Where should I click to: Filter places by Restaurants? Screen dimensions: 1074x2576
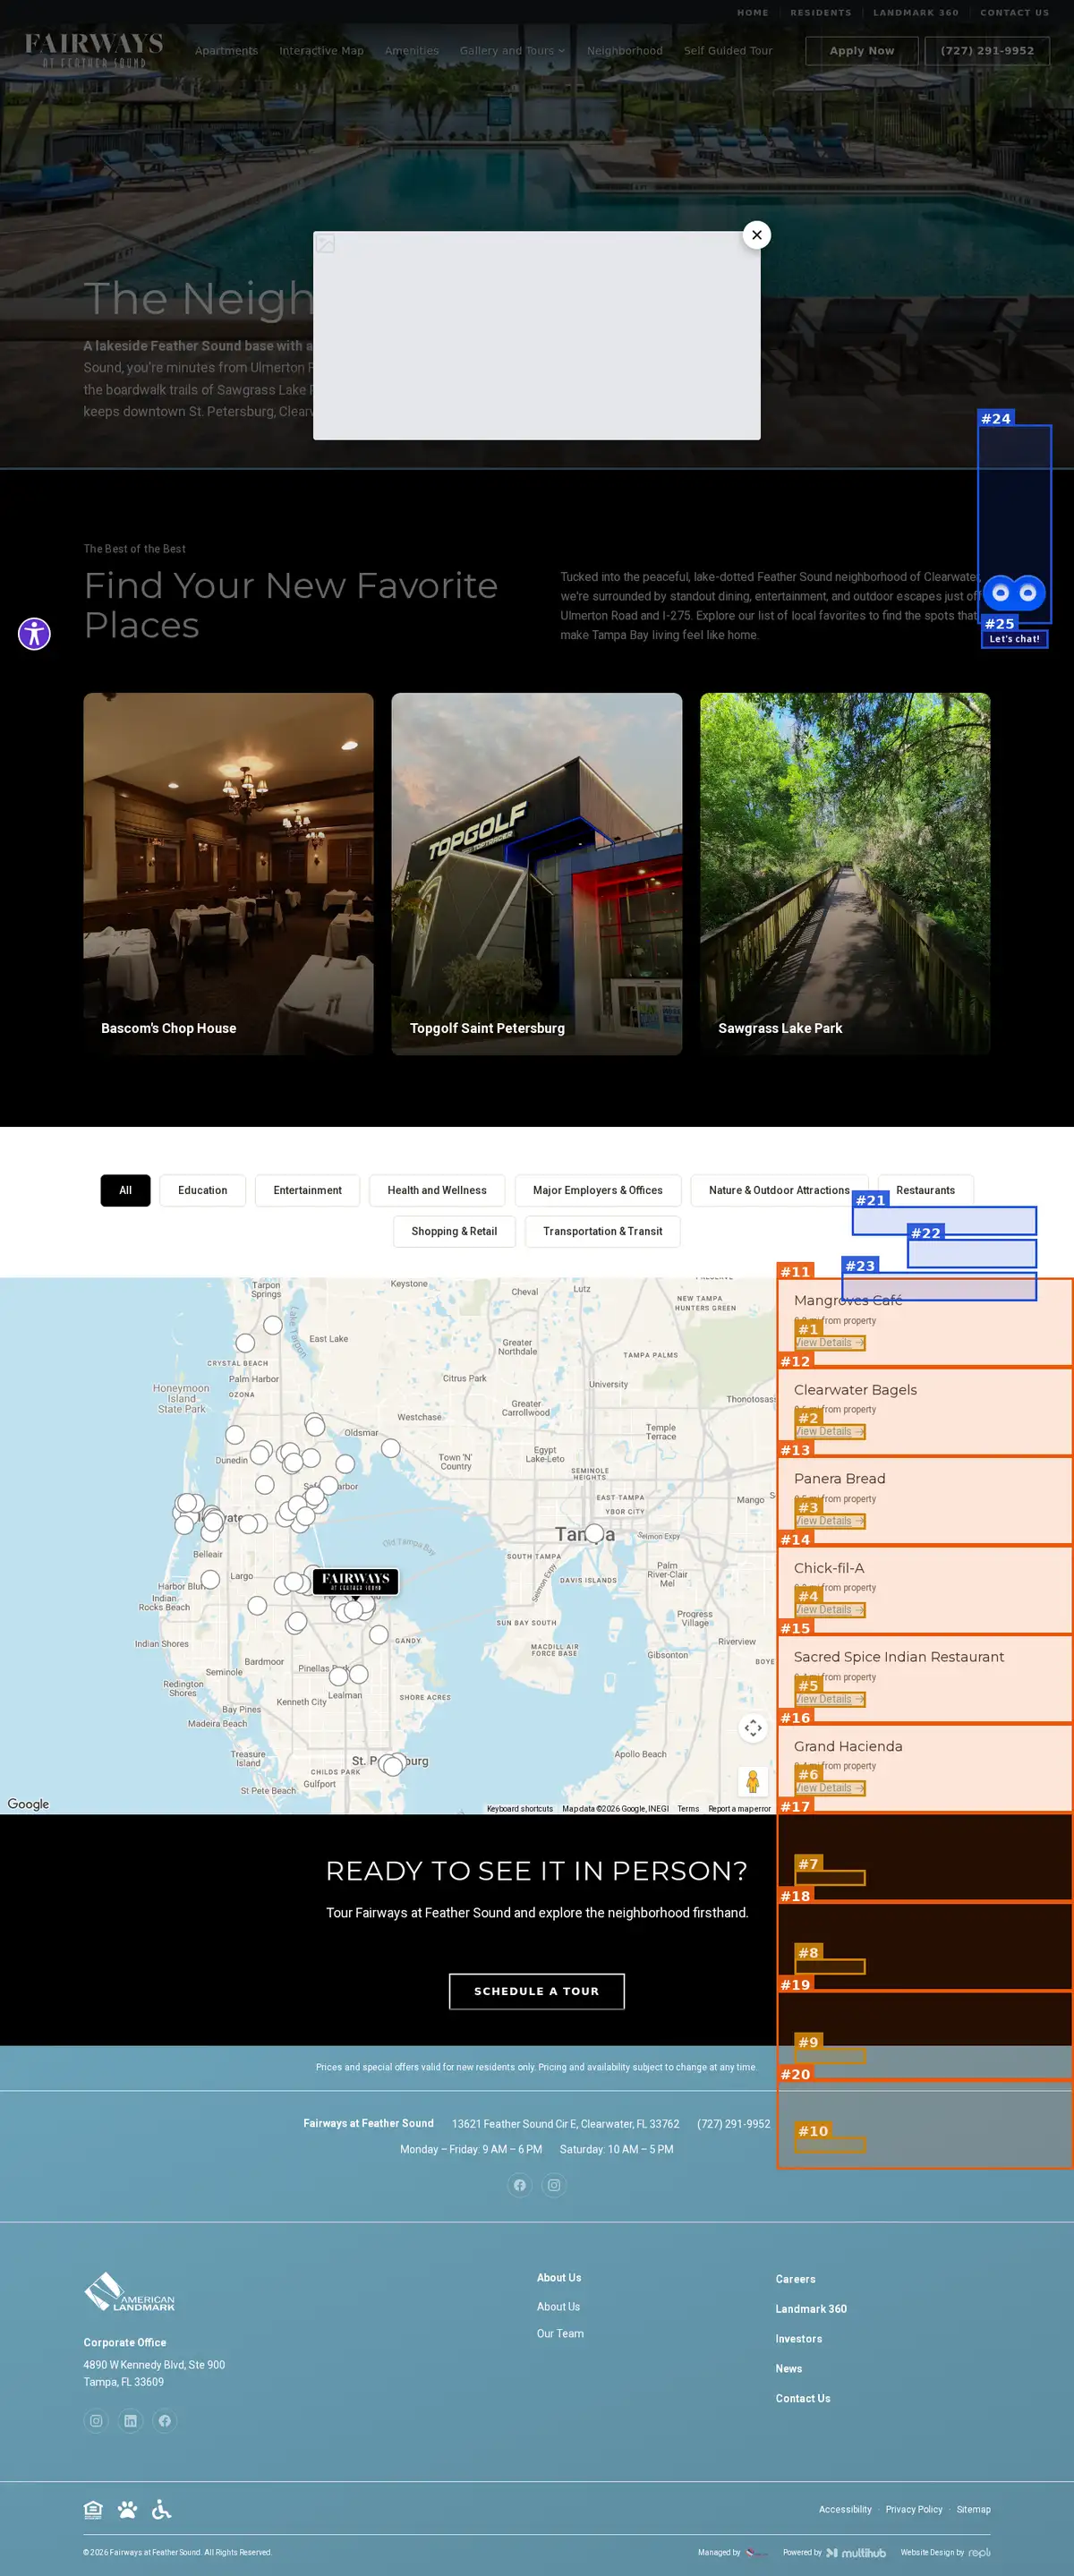pos(925,1190)
